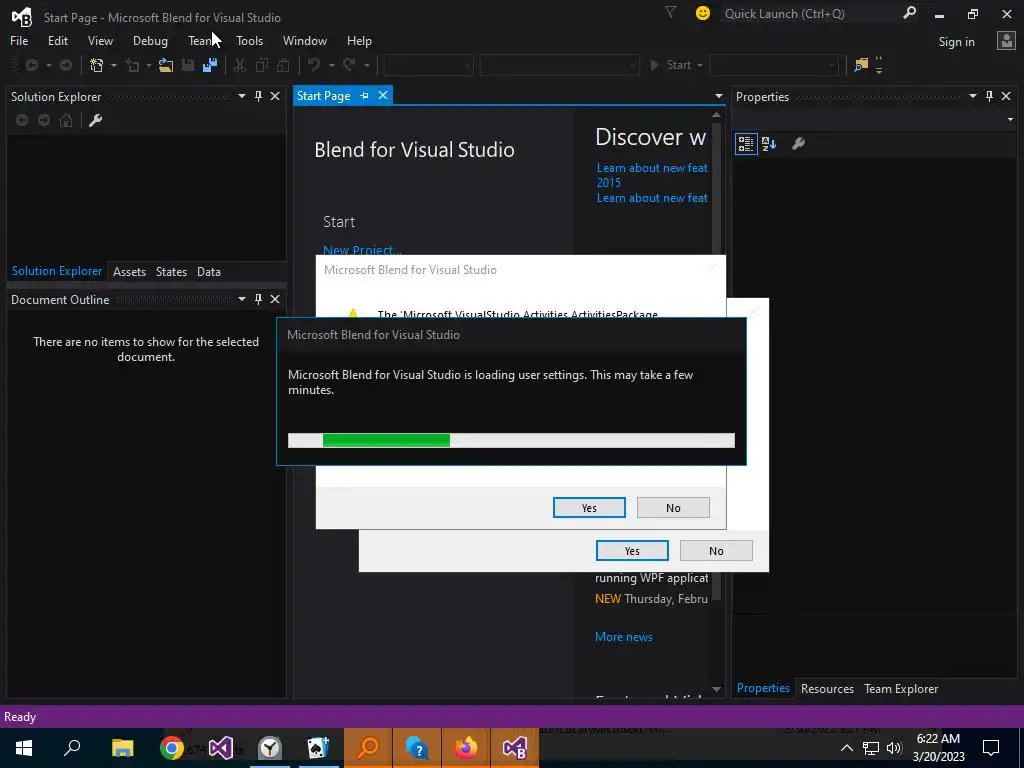Screen dimensions: 1024x768
Task: Click the Solution Explorer Home icon
Action: click(x=66, y=120)
